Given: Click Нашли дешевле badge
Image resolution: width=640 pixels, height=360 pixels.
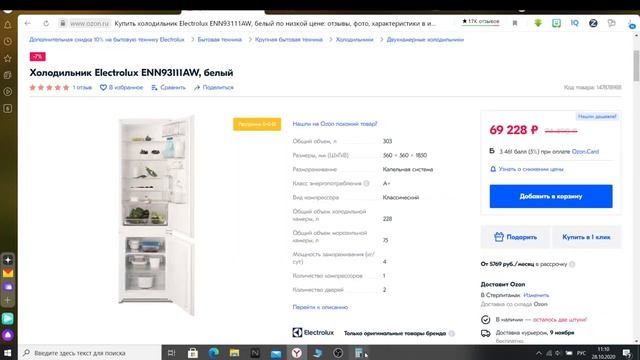Looking at the screenshot, I should 597,116.
